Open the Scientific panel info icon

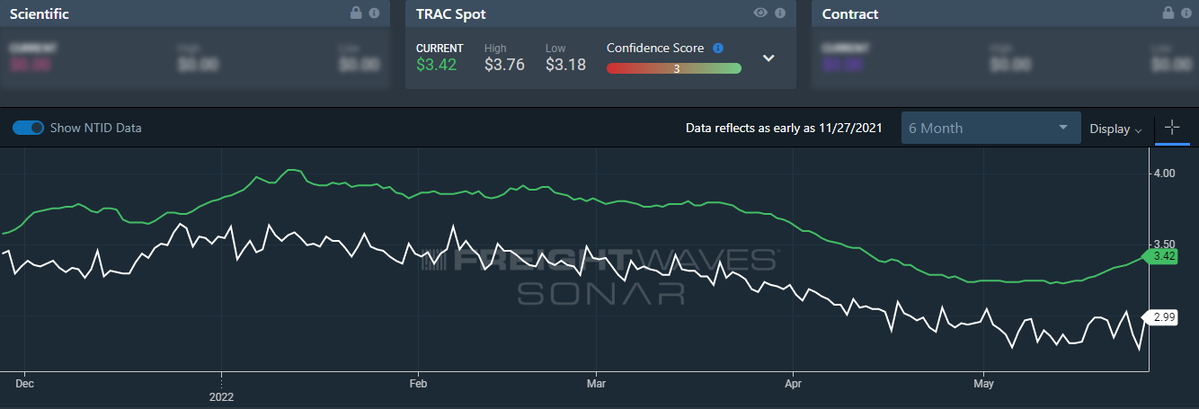click(374, 13)
